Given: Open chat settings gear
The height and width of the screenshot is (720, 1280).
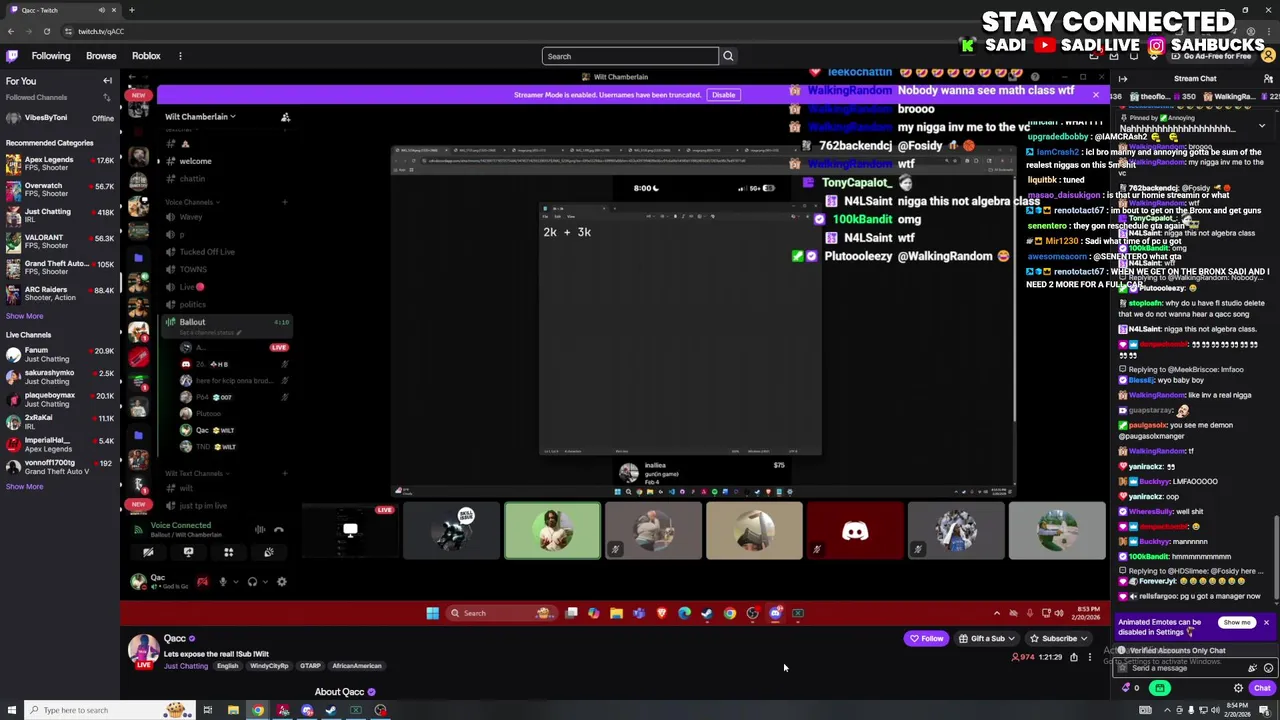Looking at the screenshot, I should pos(1238,688).
